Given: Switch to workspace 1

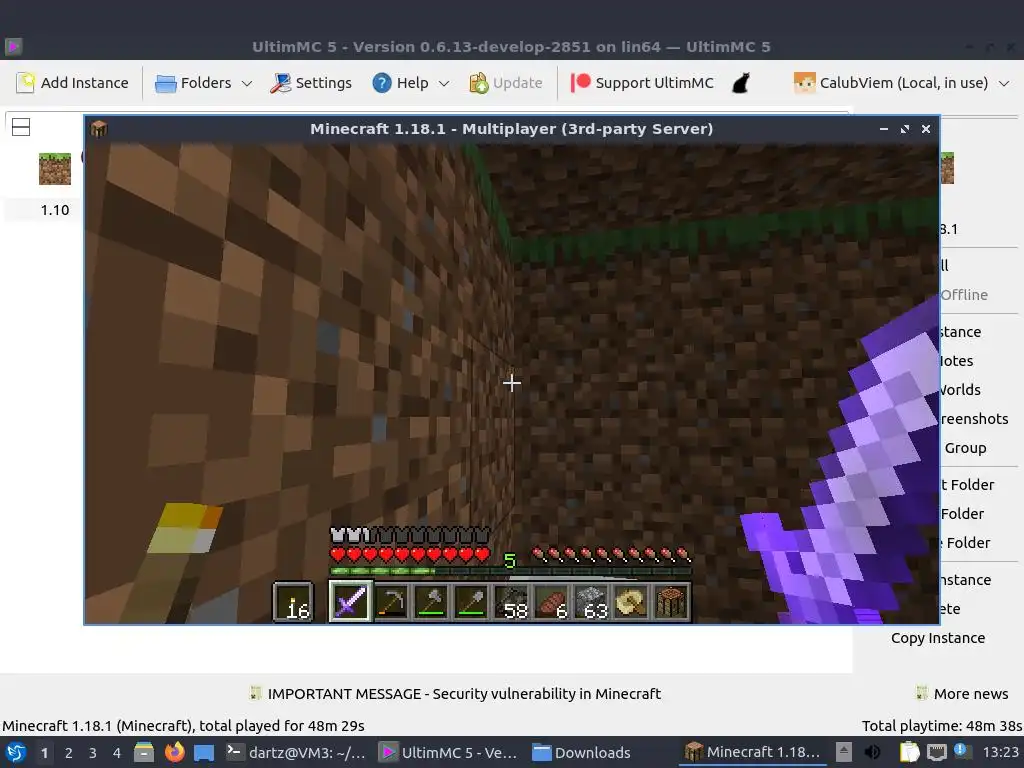Looking at the screenshot, I should tap(44, 753).
